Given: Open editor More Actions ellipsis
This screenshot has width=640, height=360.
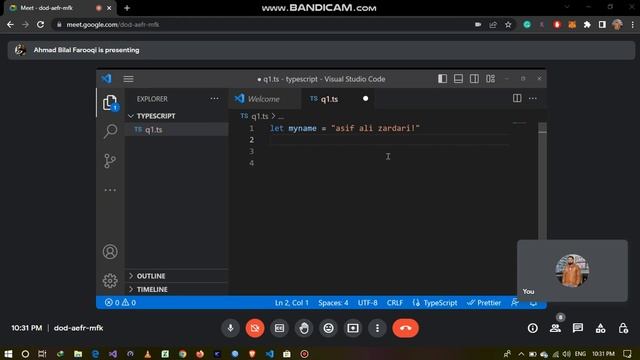Looking at the screenshot, I should point(533,98).
